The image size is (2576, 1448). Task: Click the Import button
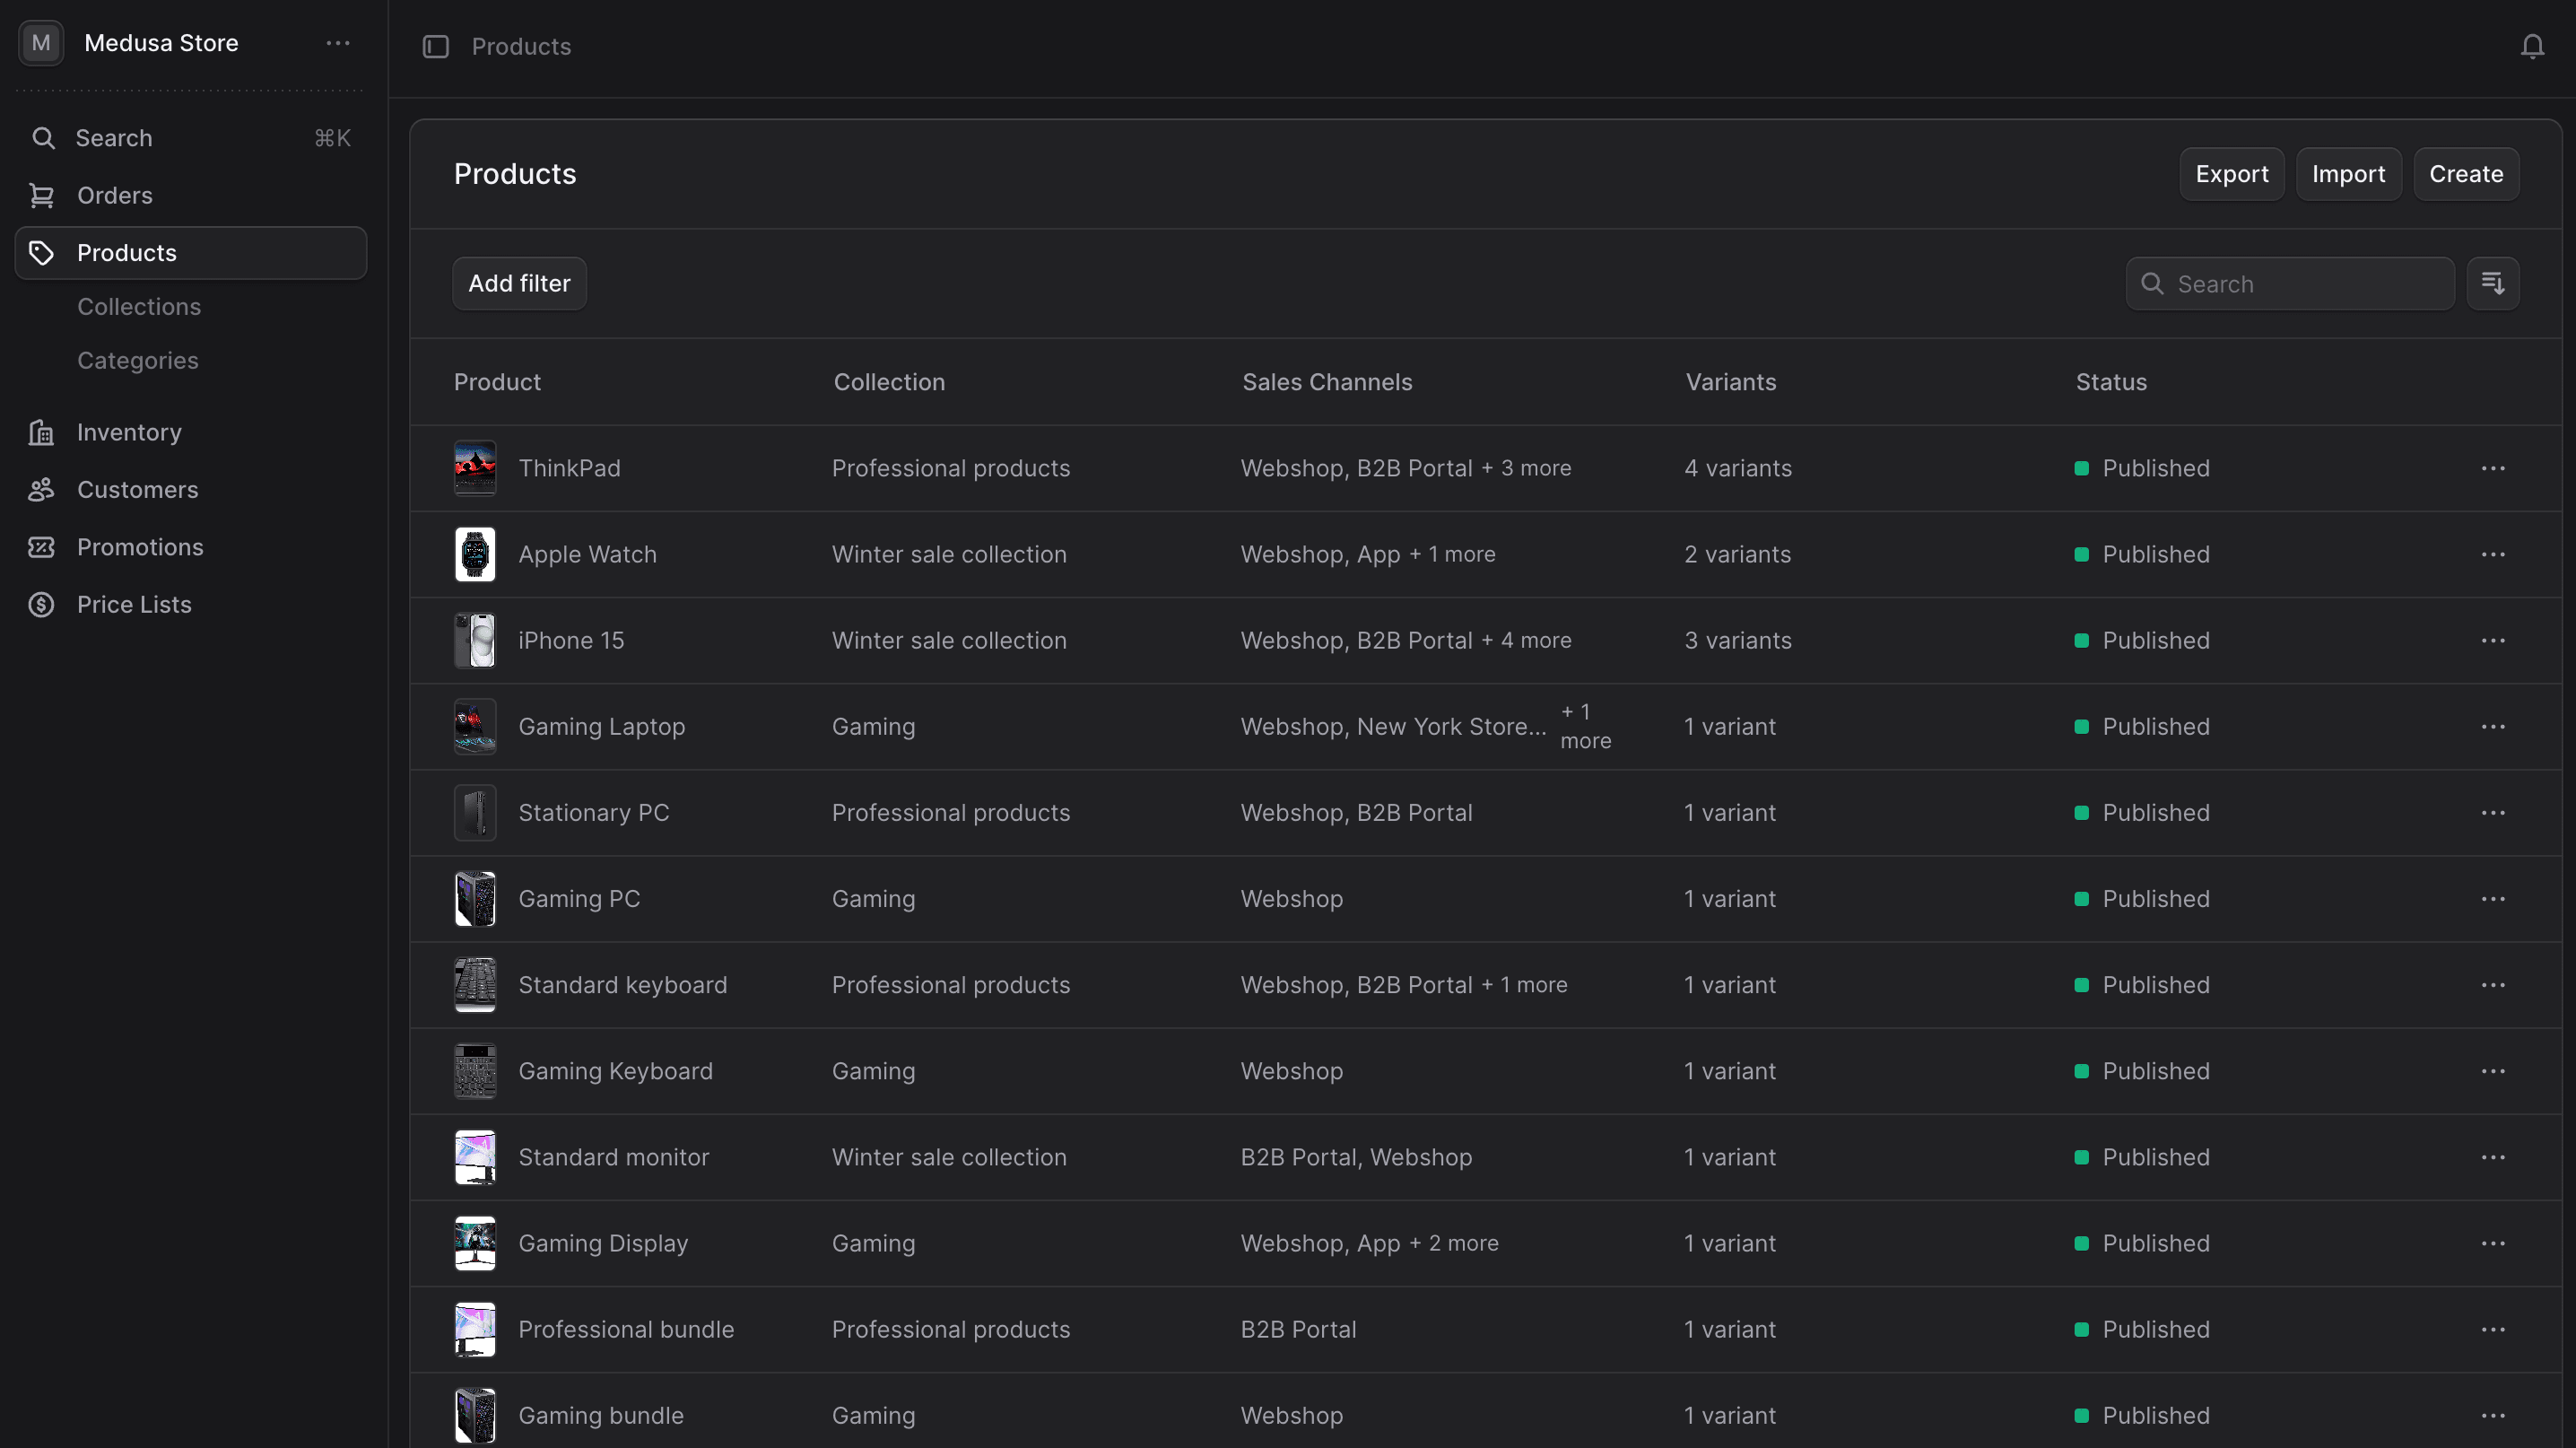[x=2348, y=173]
